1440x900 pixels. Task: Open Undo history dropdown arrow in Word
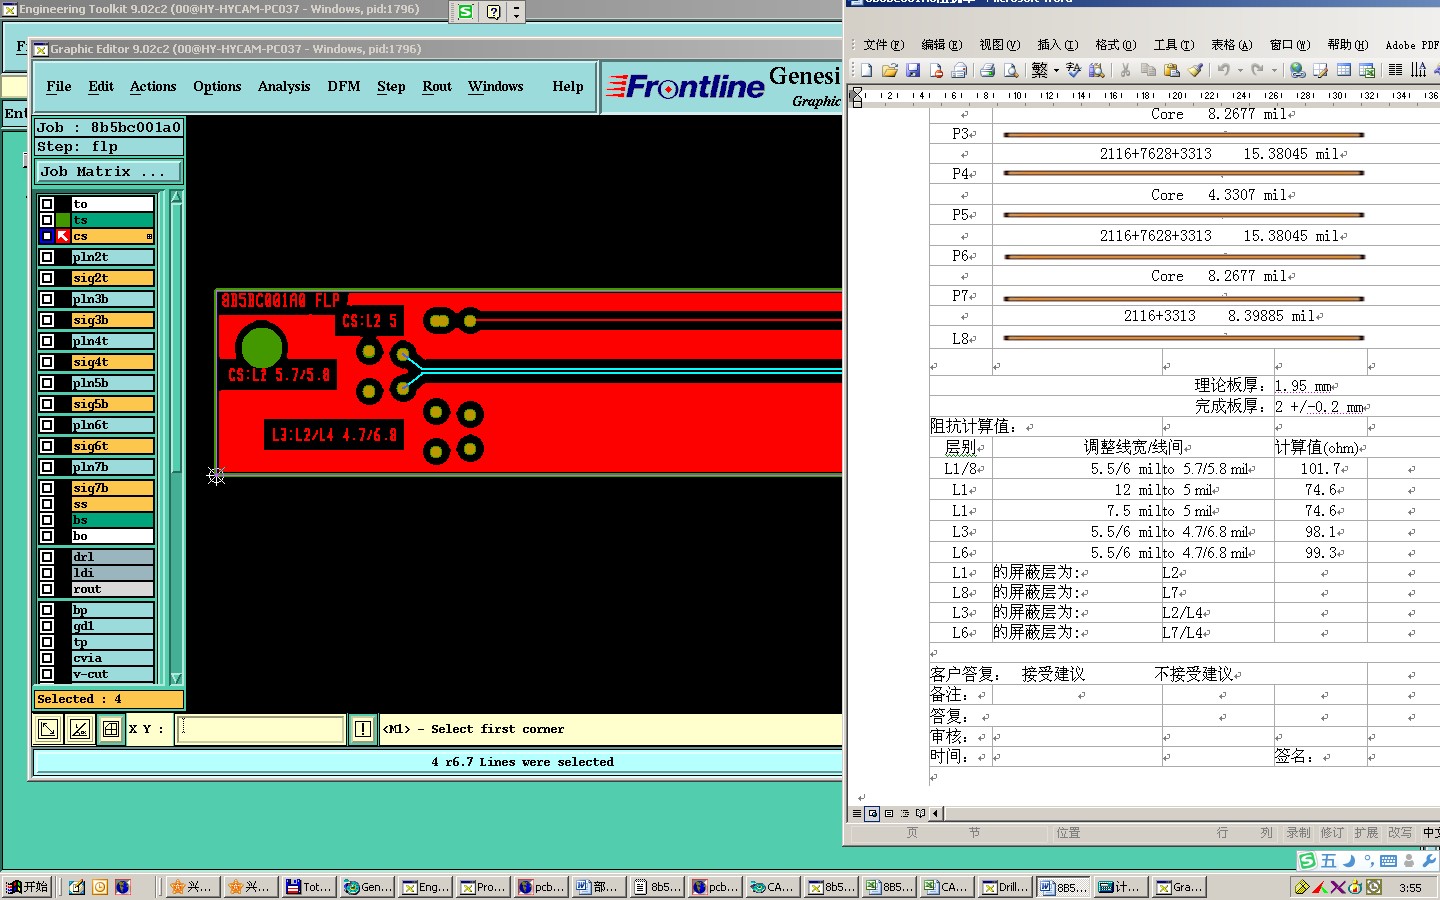[x=1240, y=70]
